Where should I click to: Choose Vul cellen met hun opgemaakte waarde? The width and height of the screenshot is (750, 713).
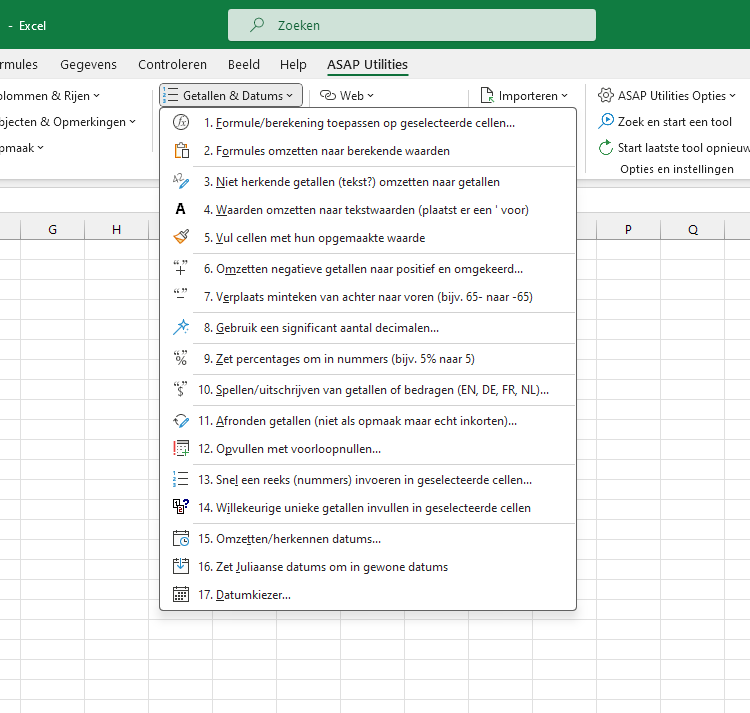point(367,238)
